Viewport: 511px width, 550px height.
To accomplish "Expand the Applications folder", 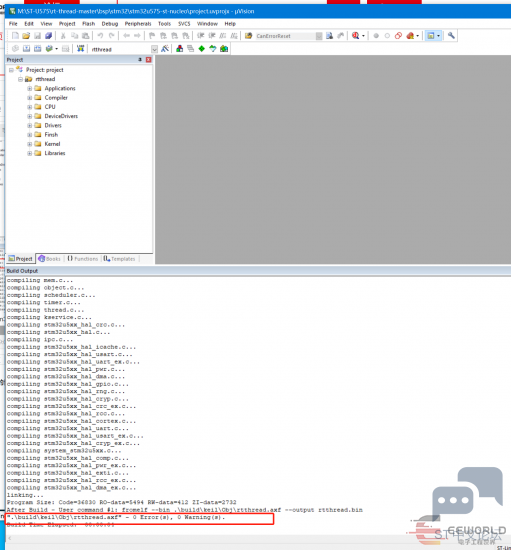I will [29, 88].
